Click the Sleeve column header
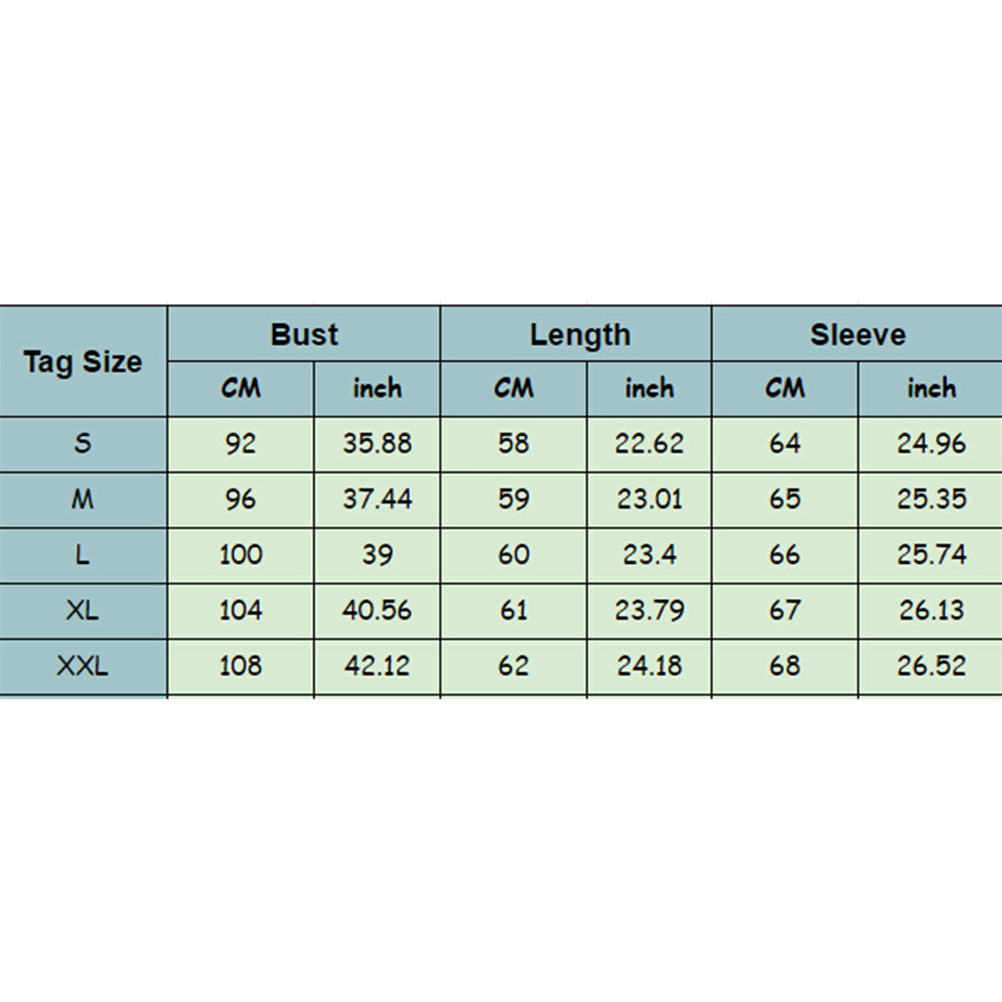 (x=857, y=335)
